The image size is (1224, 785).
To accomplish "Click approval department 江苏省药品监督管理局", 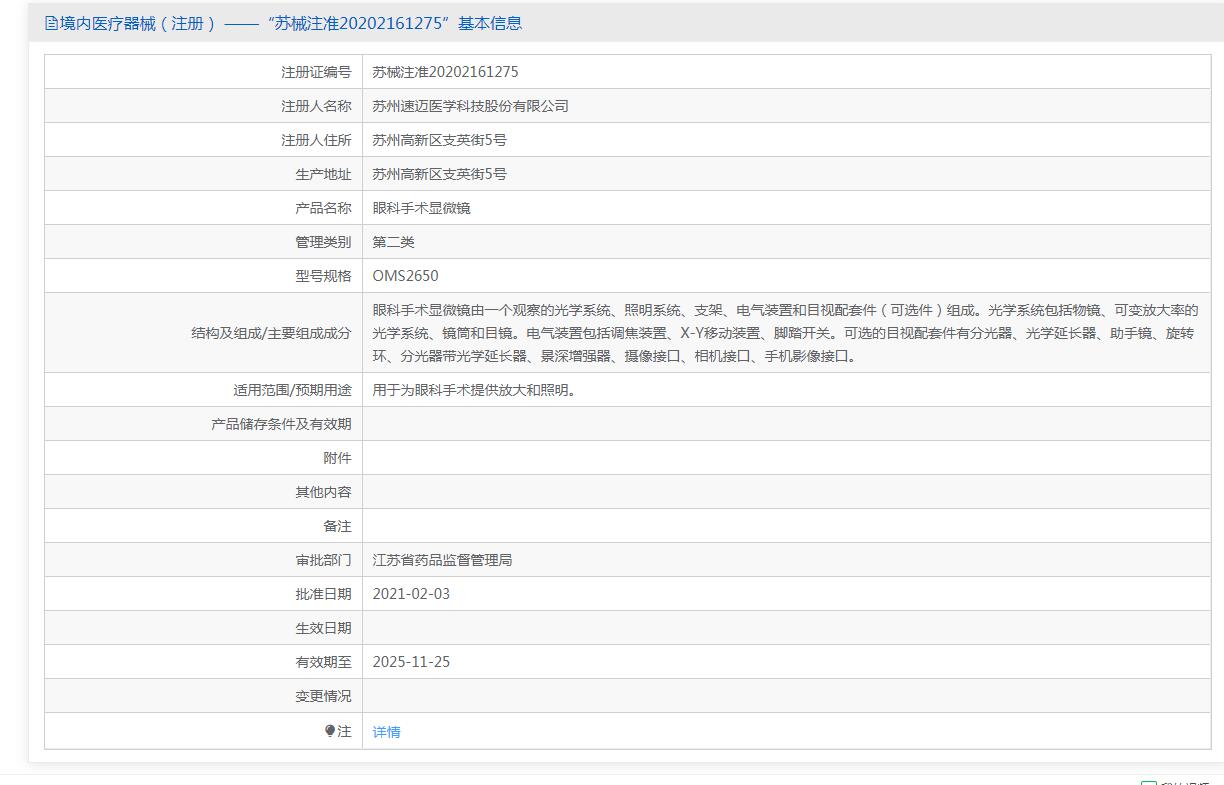I will tap(442, 560).
